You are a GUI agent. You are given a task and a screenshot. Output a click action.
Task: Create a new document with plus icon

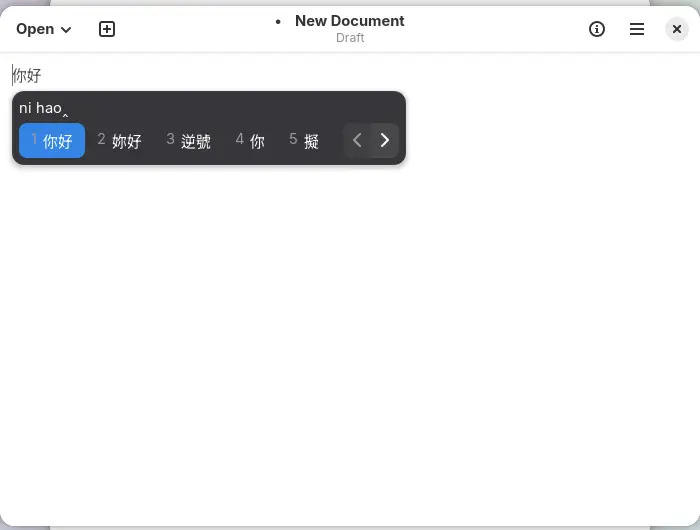[107, 29]
